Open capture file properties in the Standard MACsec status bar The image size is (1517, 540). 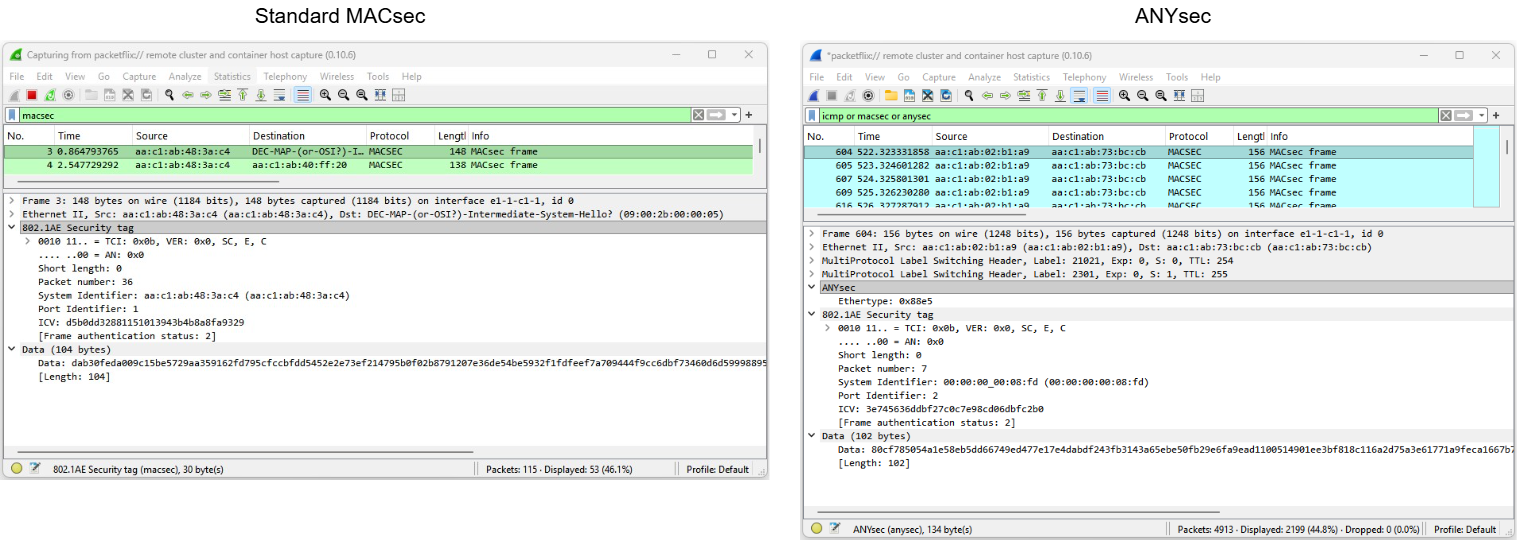[35, 468]
